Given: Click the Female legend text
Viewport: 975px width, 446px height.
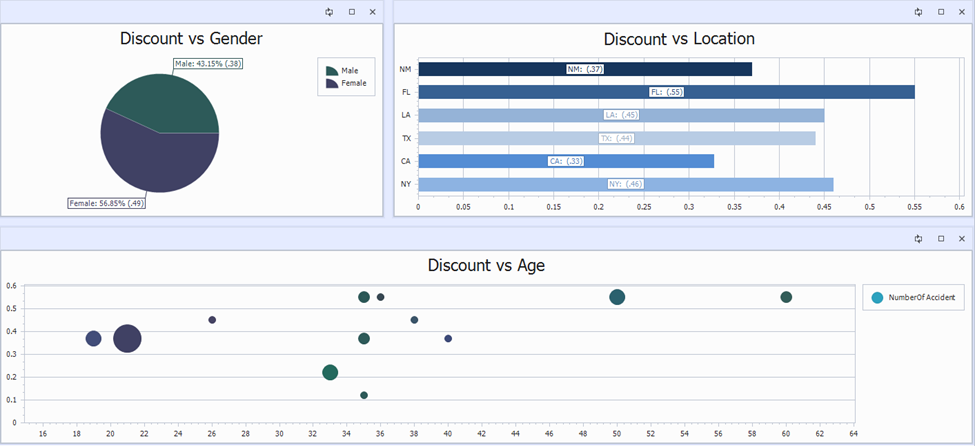Looking at the screenshot, I should 354,83.
